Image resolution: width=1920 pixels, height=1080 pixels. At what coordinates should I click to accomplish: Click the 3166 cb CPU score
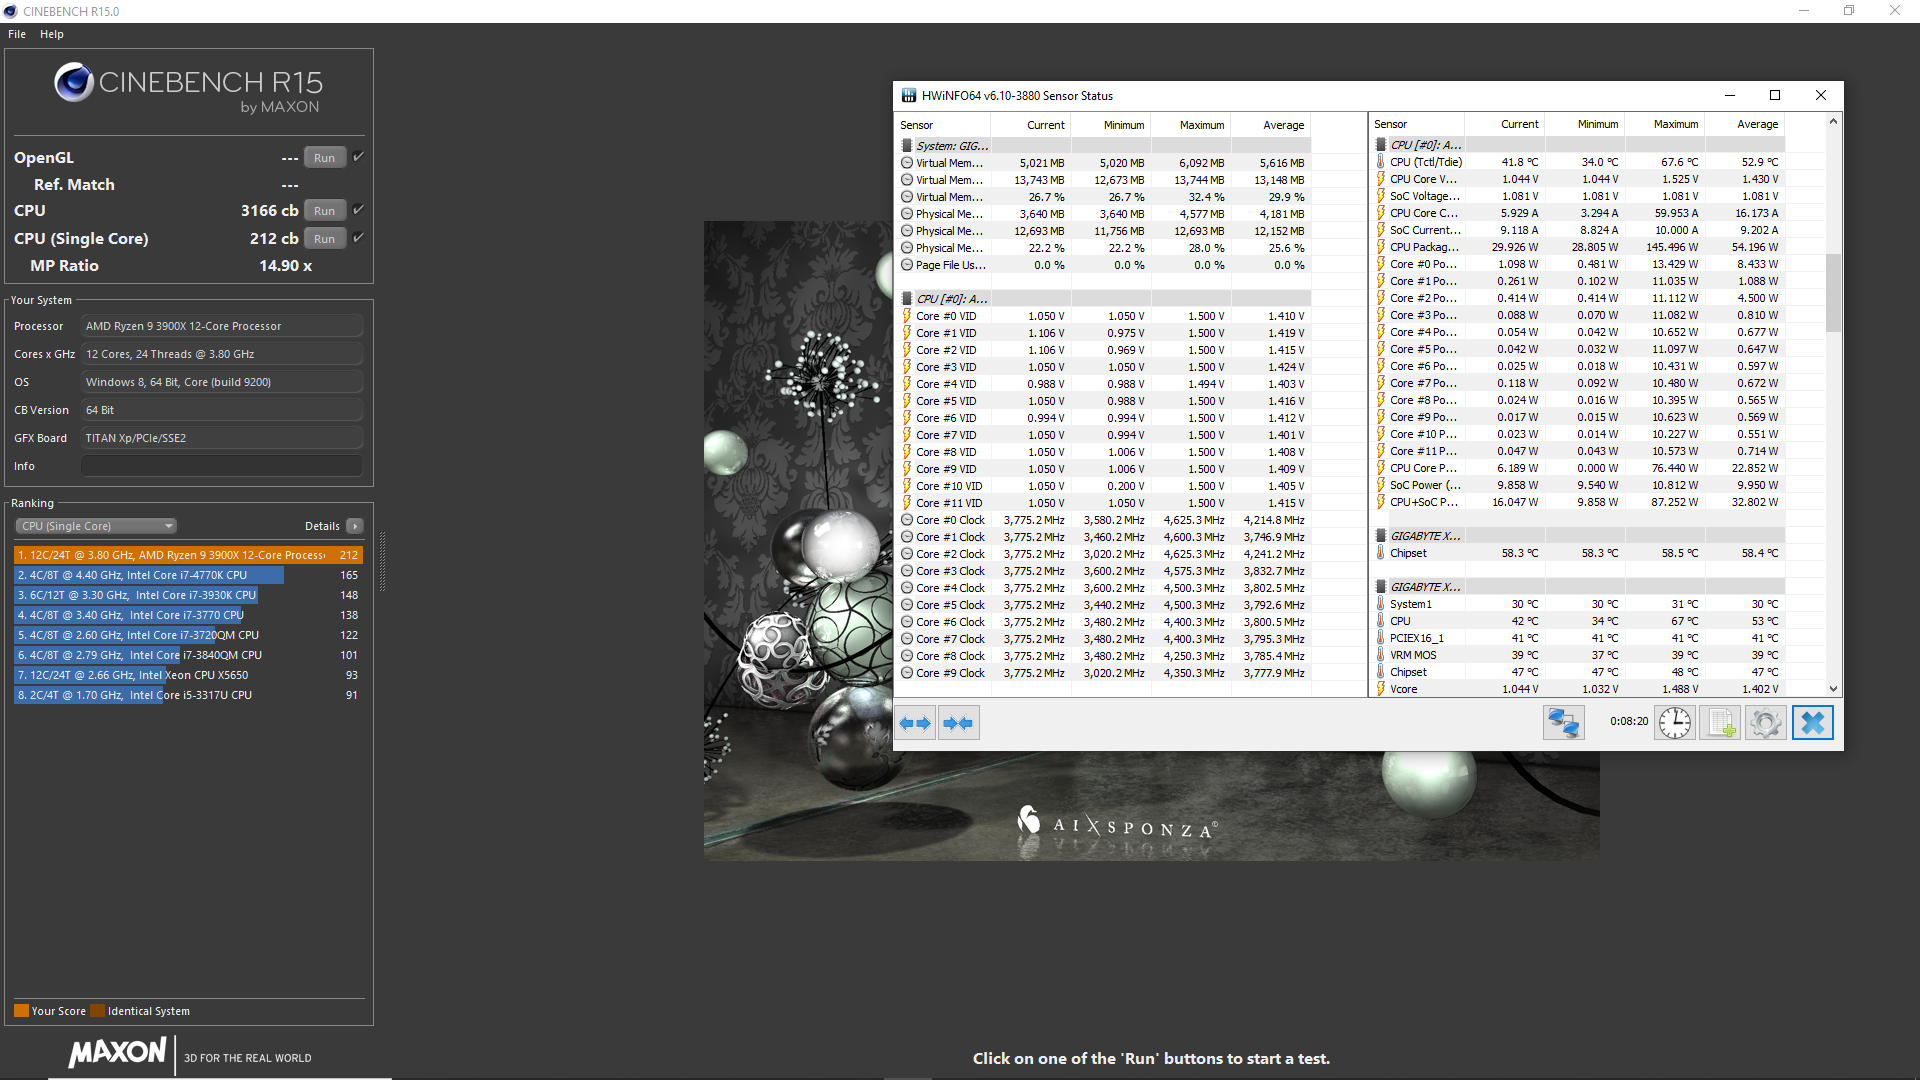(x=269, y=211)
